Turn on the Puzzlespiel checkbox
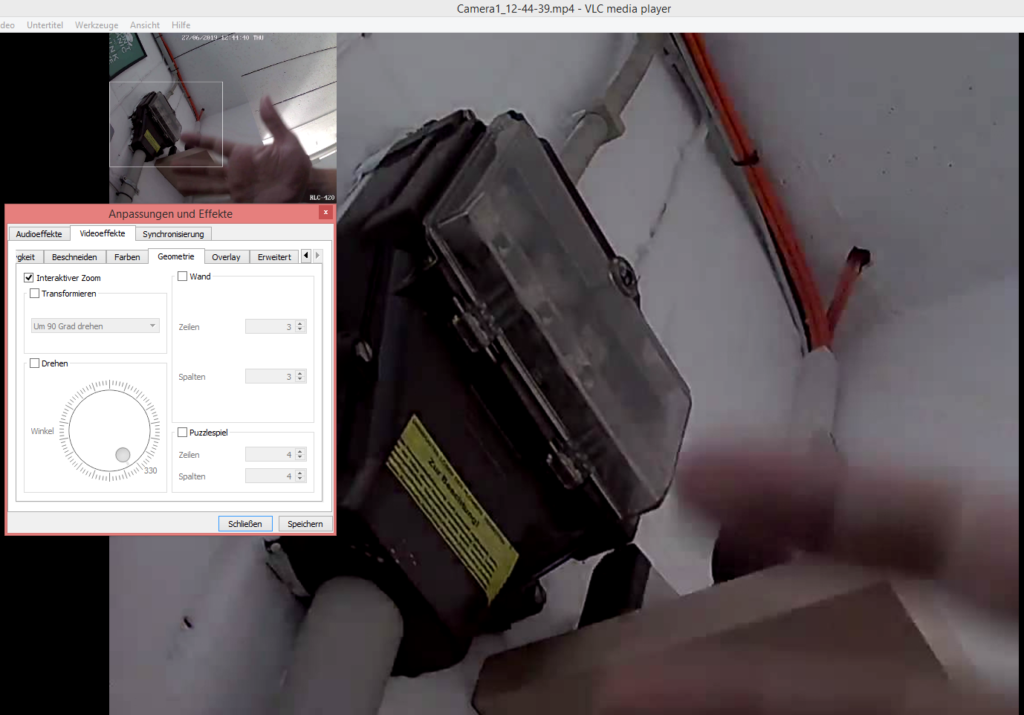Image resolution: width=1024 pixels, height=715 pixels. point(182,432)
